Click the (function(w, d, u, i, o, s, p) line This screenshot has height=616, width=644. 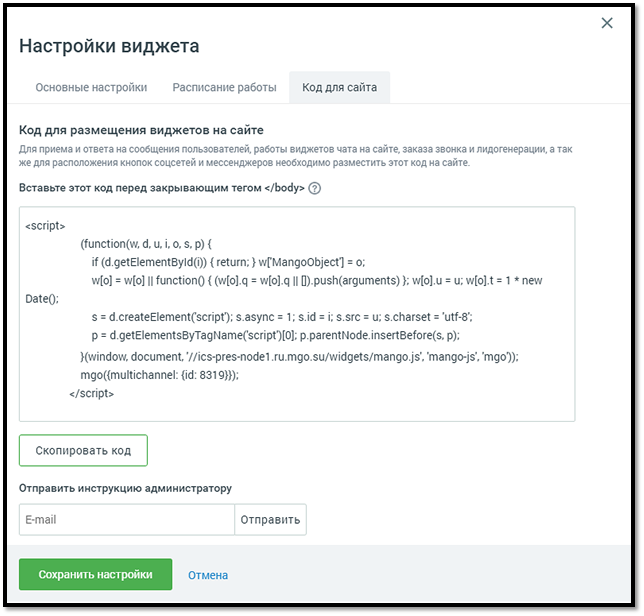tap(146, 244)
